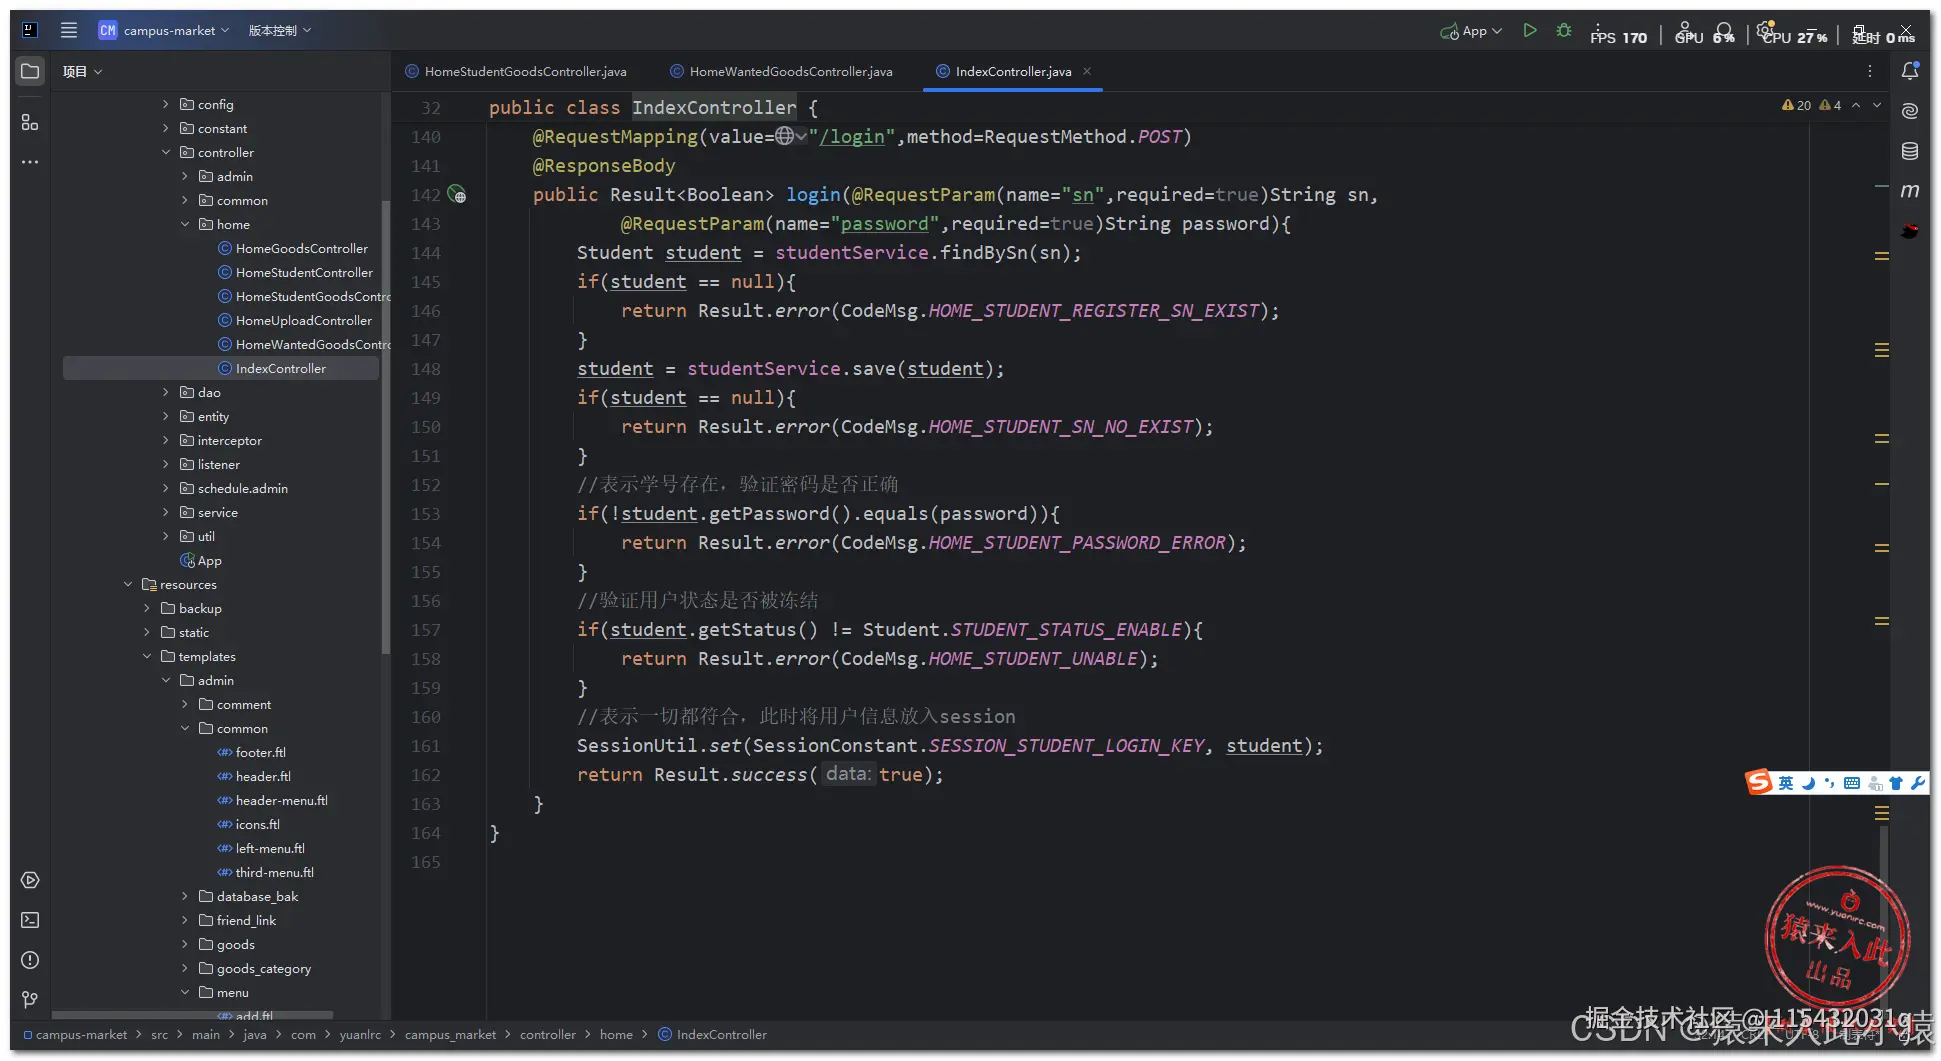Select HomeStudentController in project tree
1941x1061 pixels.
pyautogui.click(x=295, y=272)
